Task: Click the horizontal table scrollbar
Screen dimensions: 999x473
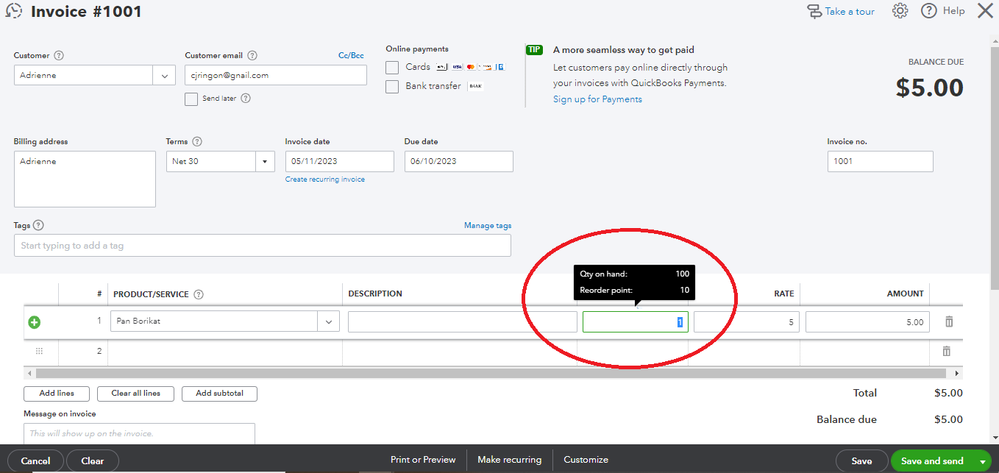Action: point(493,373)
